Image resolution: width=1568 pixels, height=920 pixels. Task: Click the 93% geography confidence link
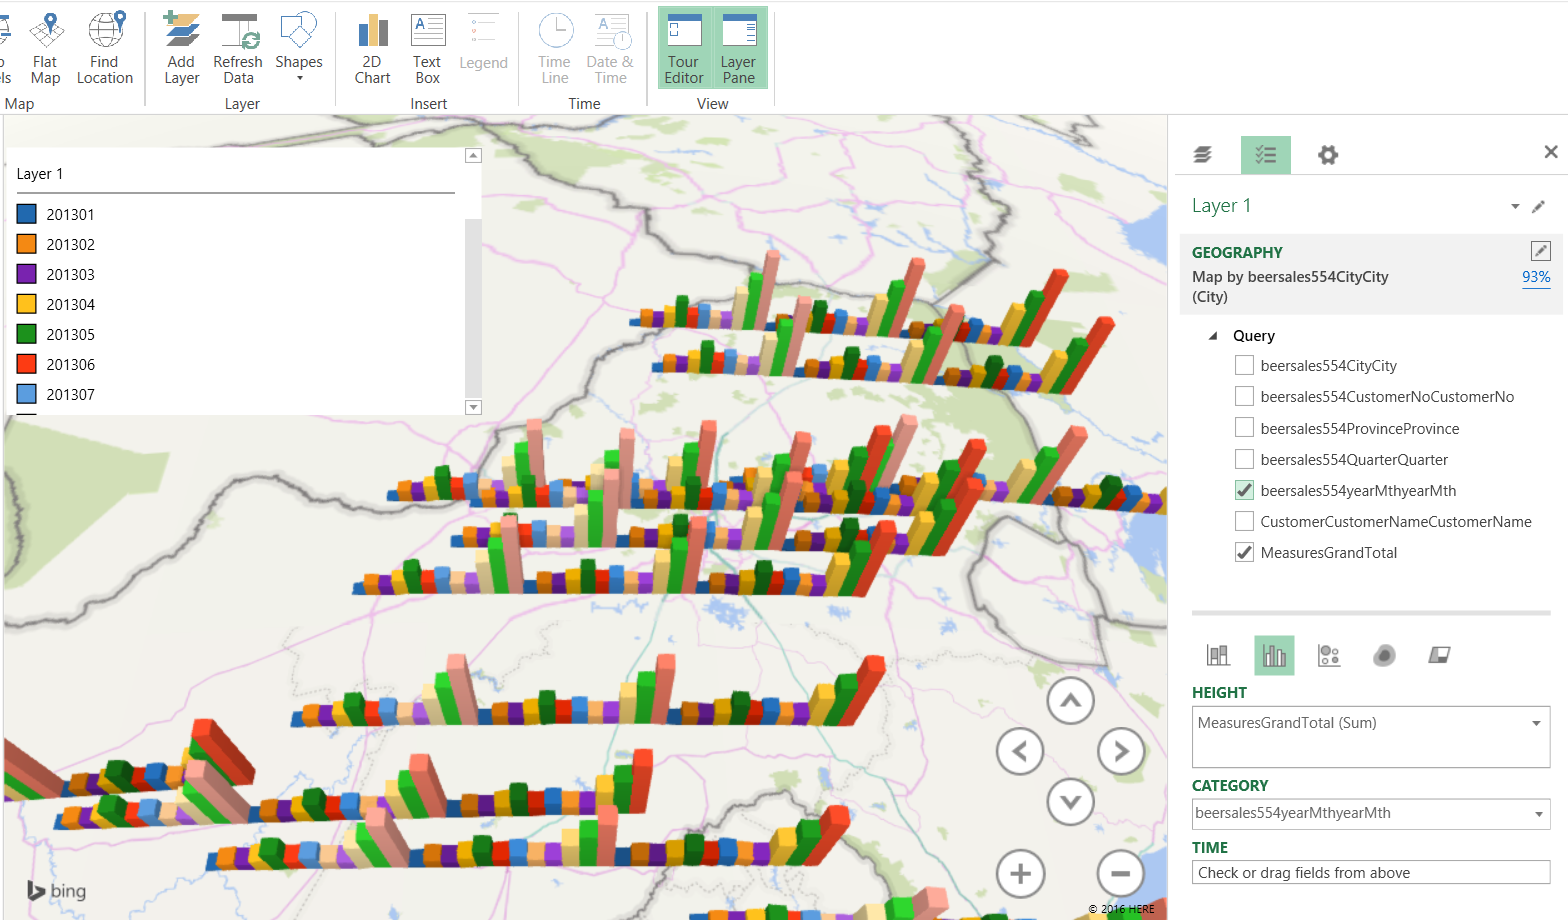(1536, 277)
